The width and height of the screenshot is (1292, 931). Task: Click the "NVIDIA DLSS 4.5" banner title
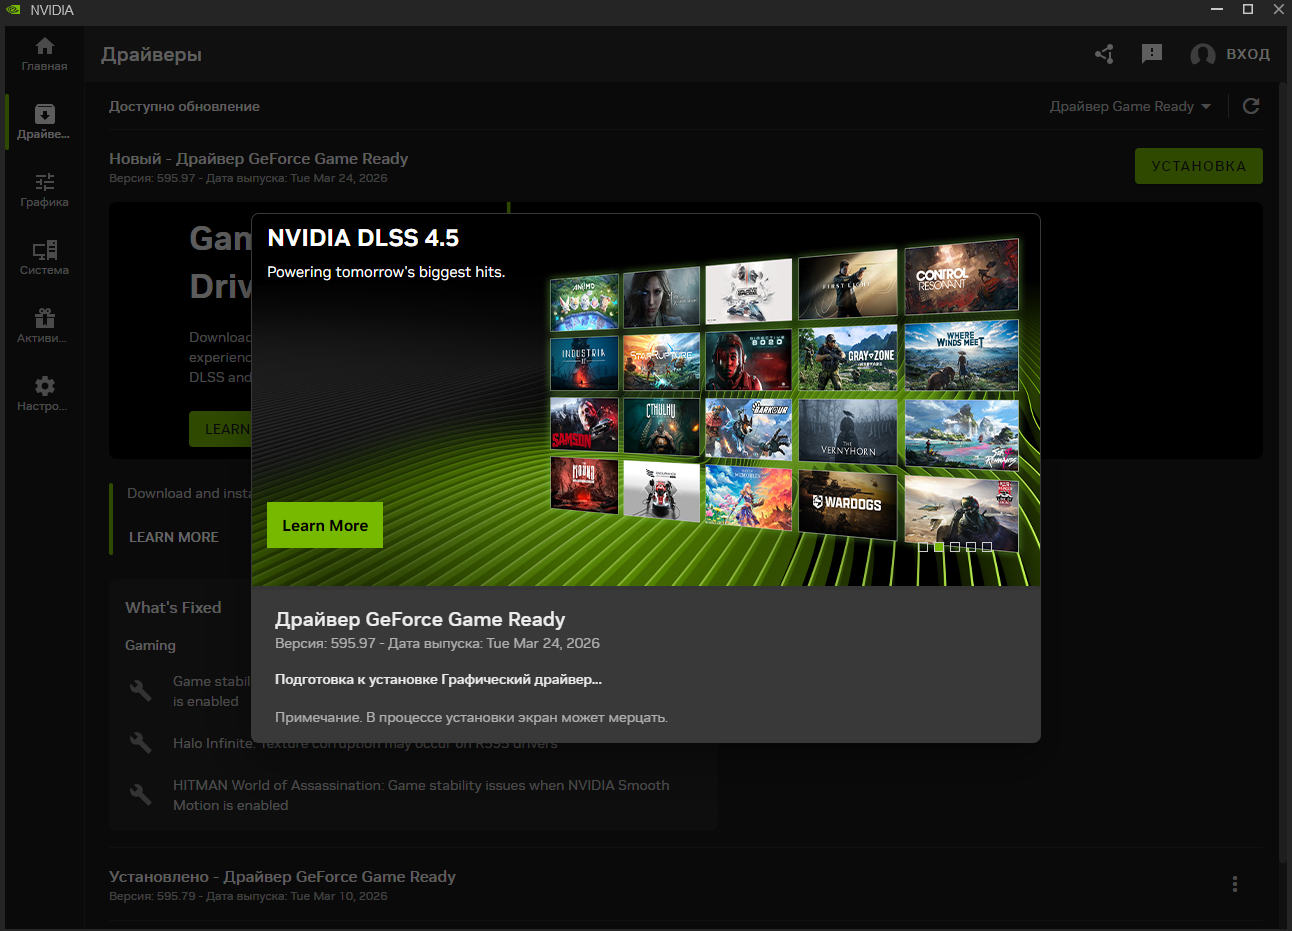(363, 238)
